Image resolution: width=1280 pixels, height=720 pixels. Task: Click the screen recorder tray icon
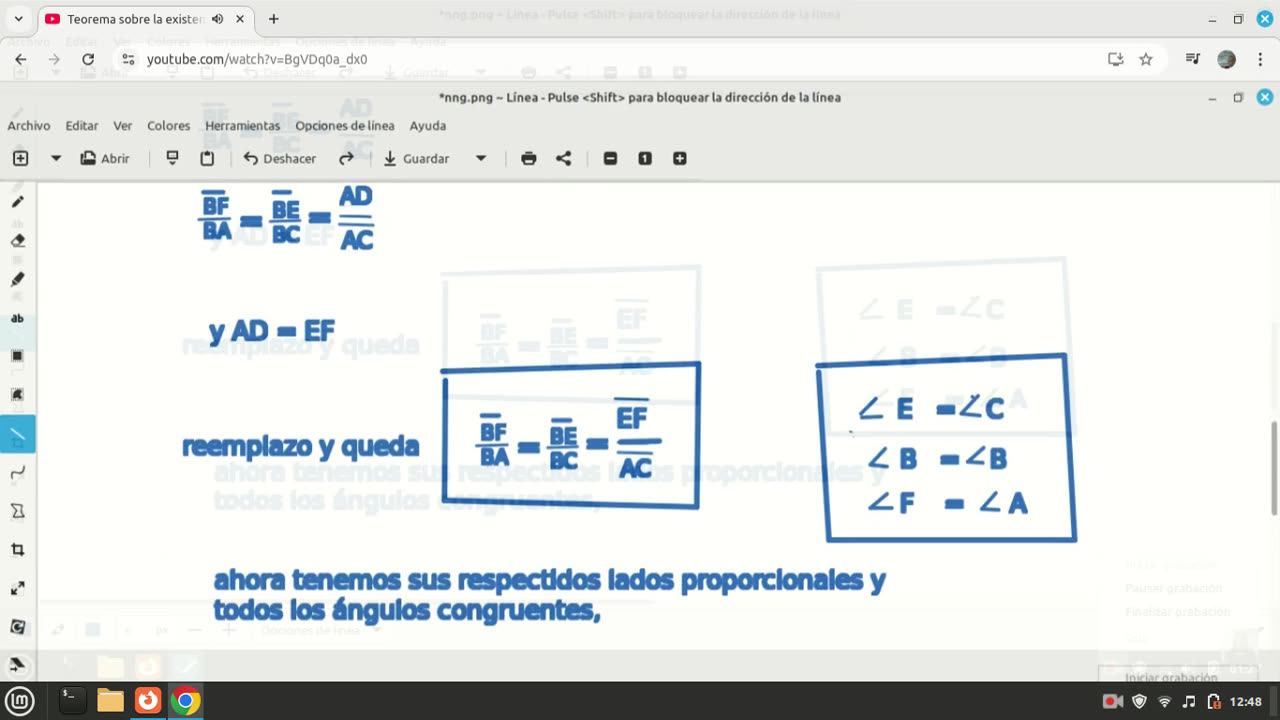(1113, 701)
